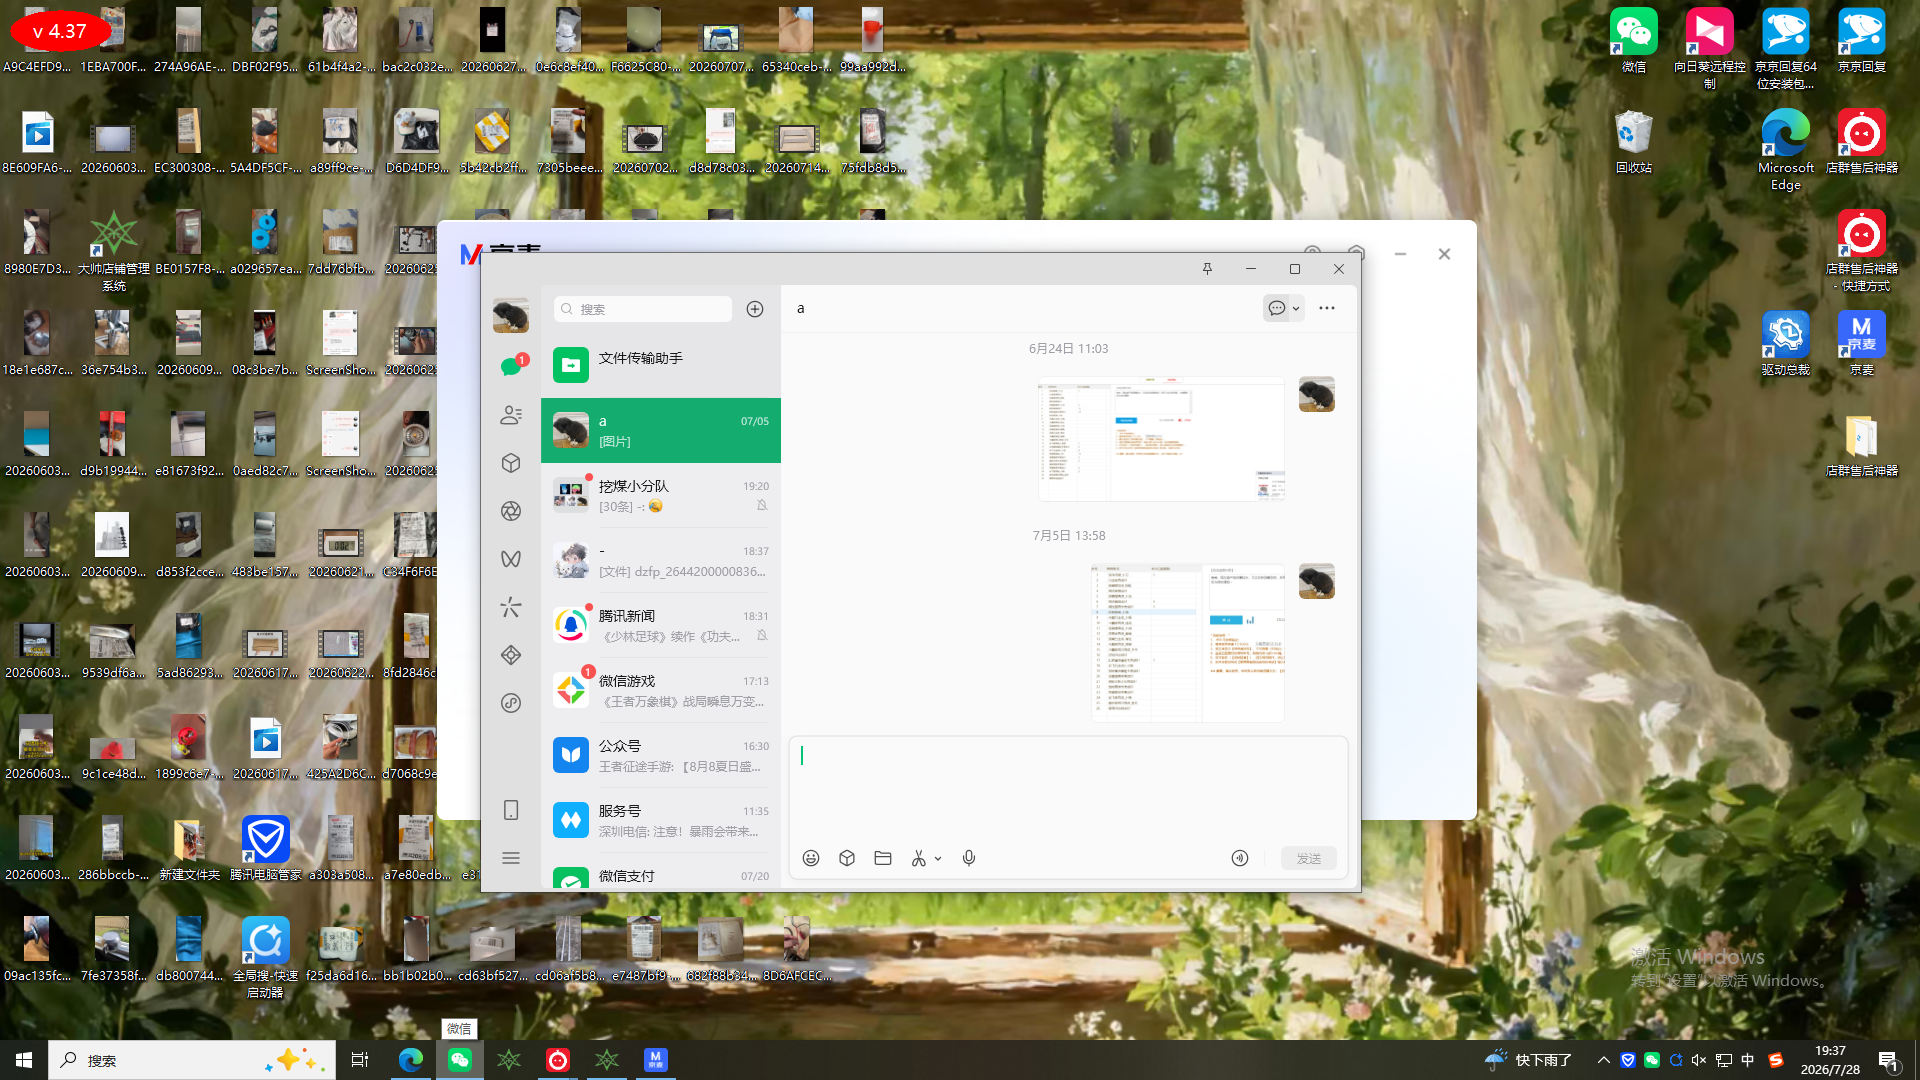
Task: Click own profile avatar at top of sidebar
Action: point(511,315)
